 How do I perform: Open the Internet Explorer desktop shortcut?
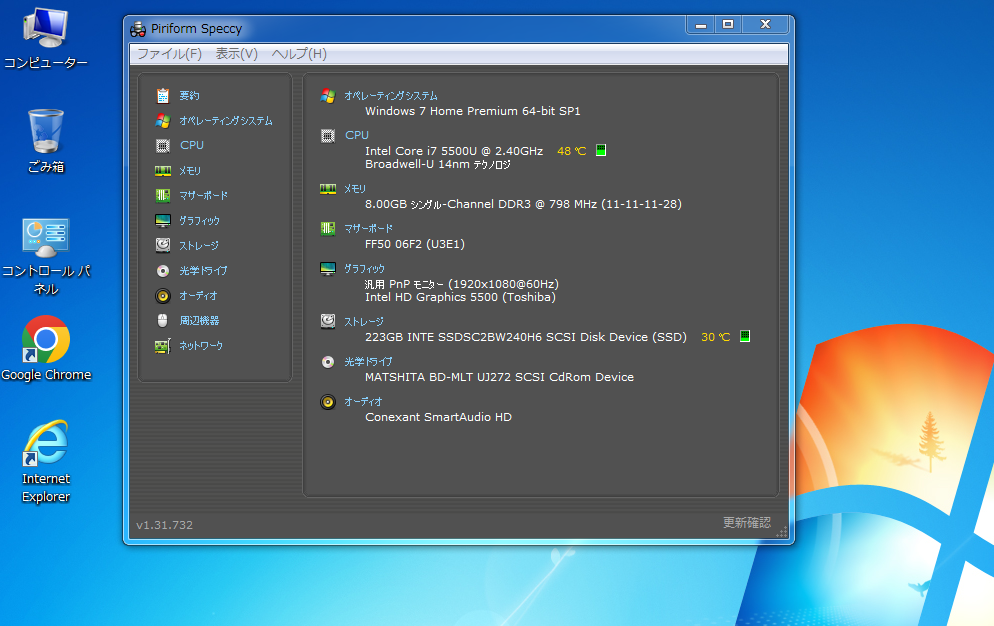(46, 461)
